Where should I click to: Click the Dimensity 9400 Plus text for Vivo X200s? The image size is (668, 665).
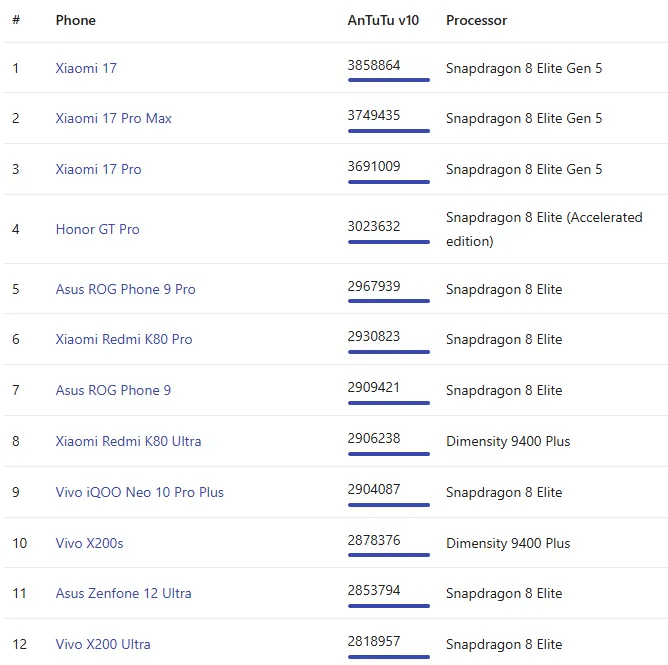click(x=508, y=543)
